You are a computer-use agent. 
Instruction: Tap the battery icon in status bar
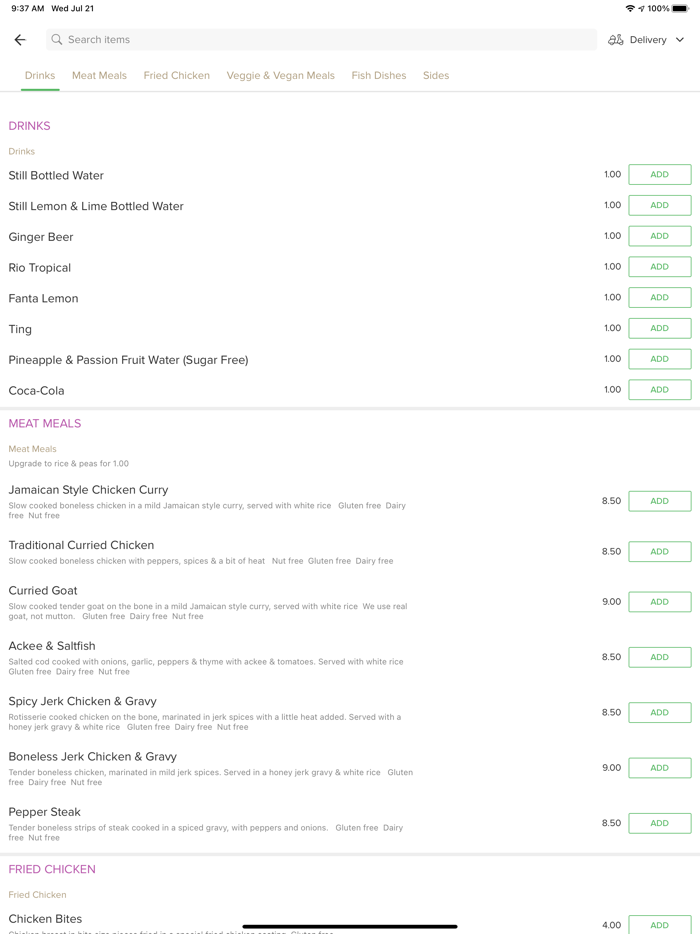pyautogui.click(x=680, y=8)
